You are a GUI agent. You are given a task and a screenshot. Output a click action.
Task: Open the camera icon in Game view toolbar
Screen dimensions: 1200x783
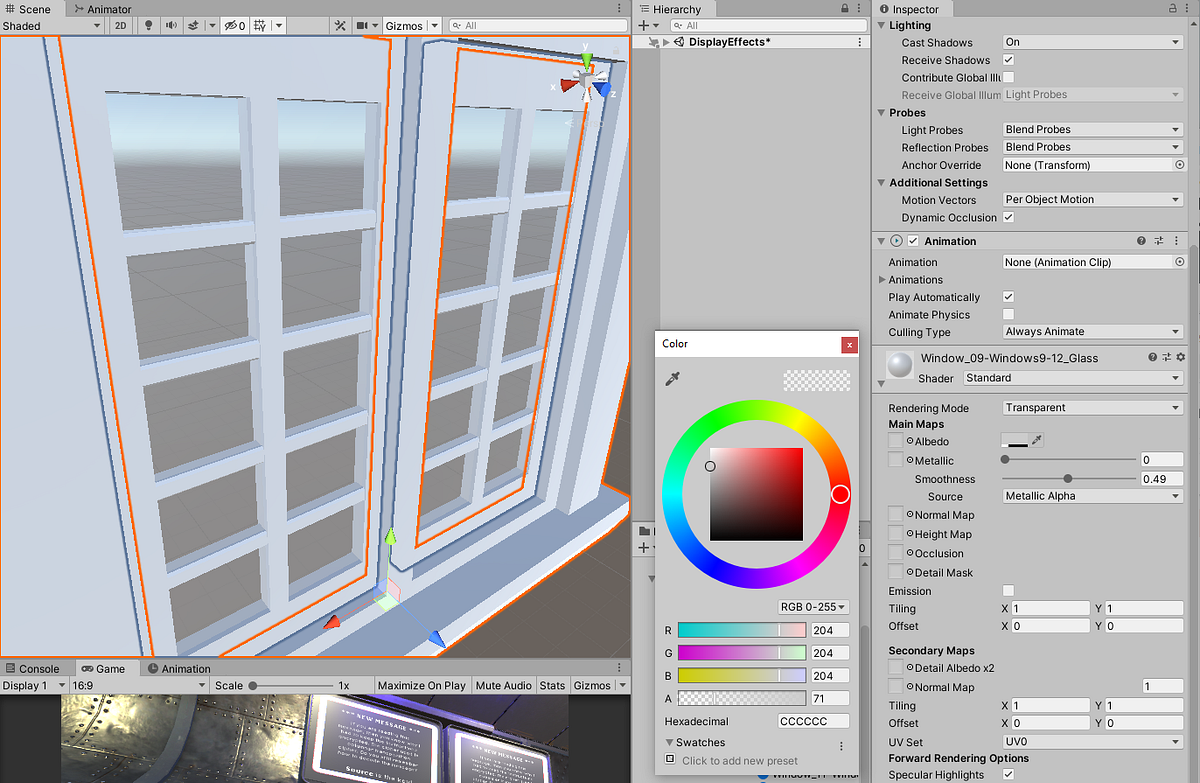click(x=86, y=668)
